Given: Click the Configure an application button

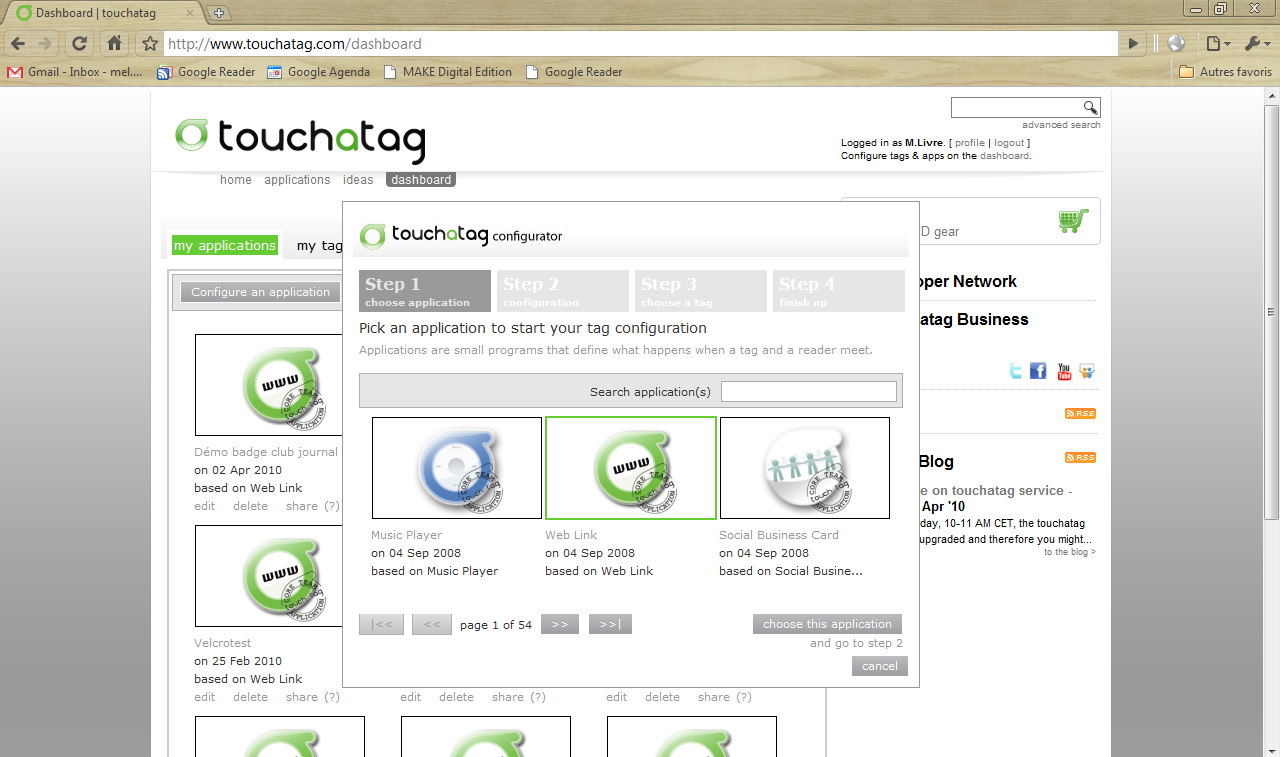Looking at the screenshot, I should pos(260,292).
